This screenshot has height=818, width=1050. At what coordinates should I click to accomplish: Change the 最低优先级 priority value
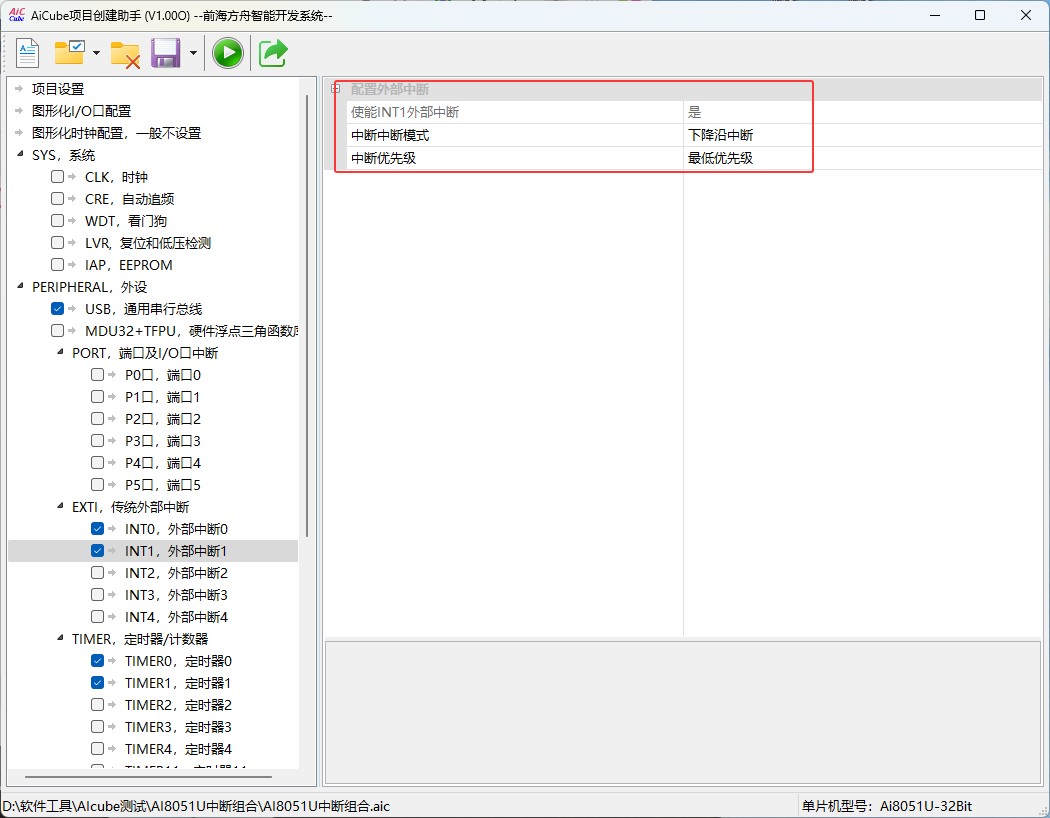(x=721, y=158)
